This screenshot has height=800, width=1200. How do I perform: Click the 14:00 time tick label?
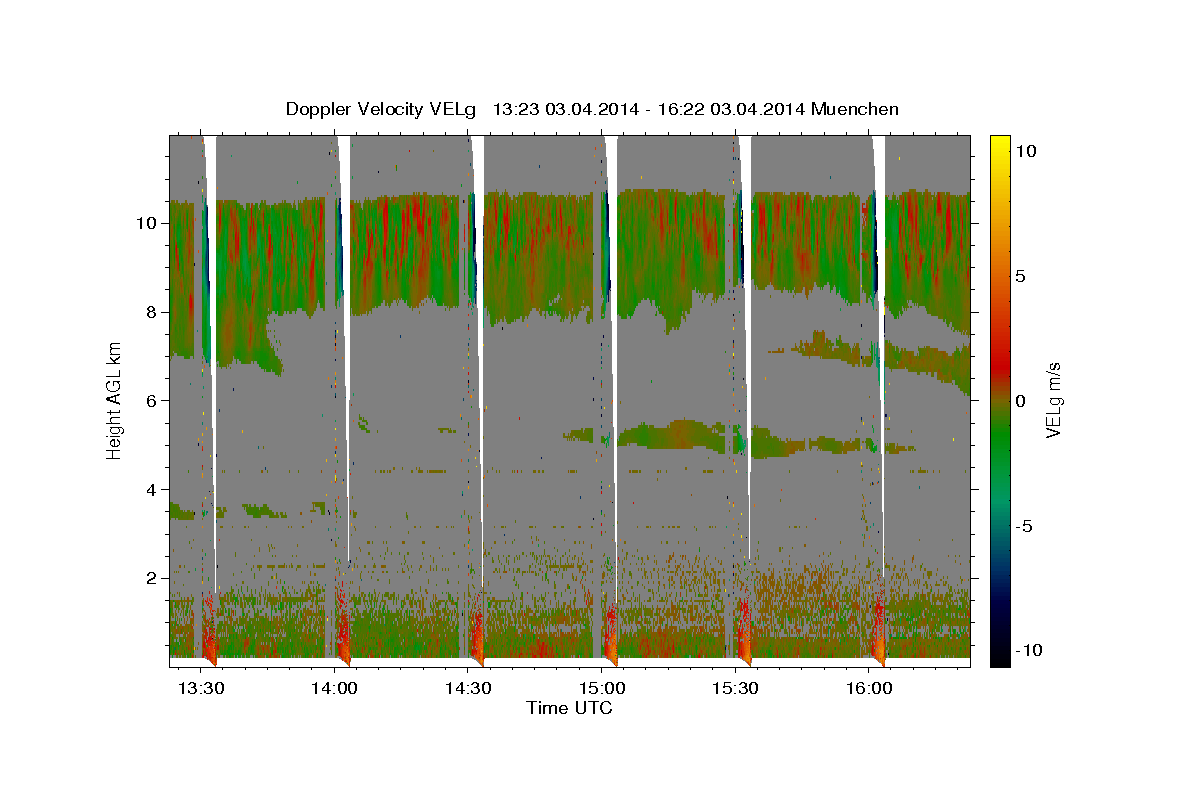pyautogui.click(x=334, y=688)
